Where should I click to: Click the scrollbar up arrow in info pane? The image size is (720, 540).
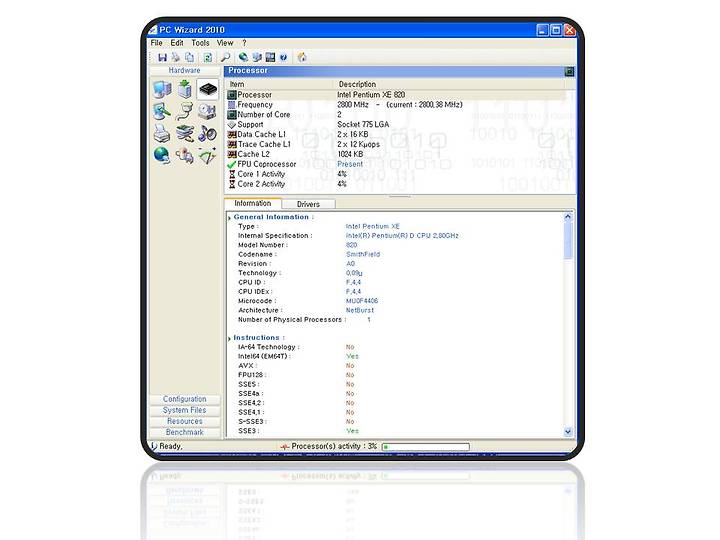[x=568, y=216]
